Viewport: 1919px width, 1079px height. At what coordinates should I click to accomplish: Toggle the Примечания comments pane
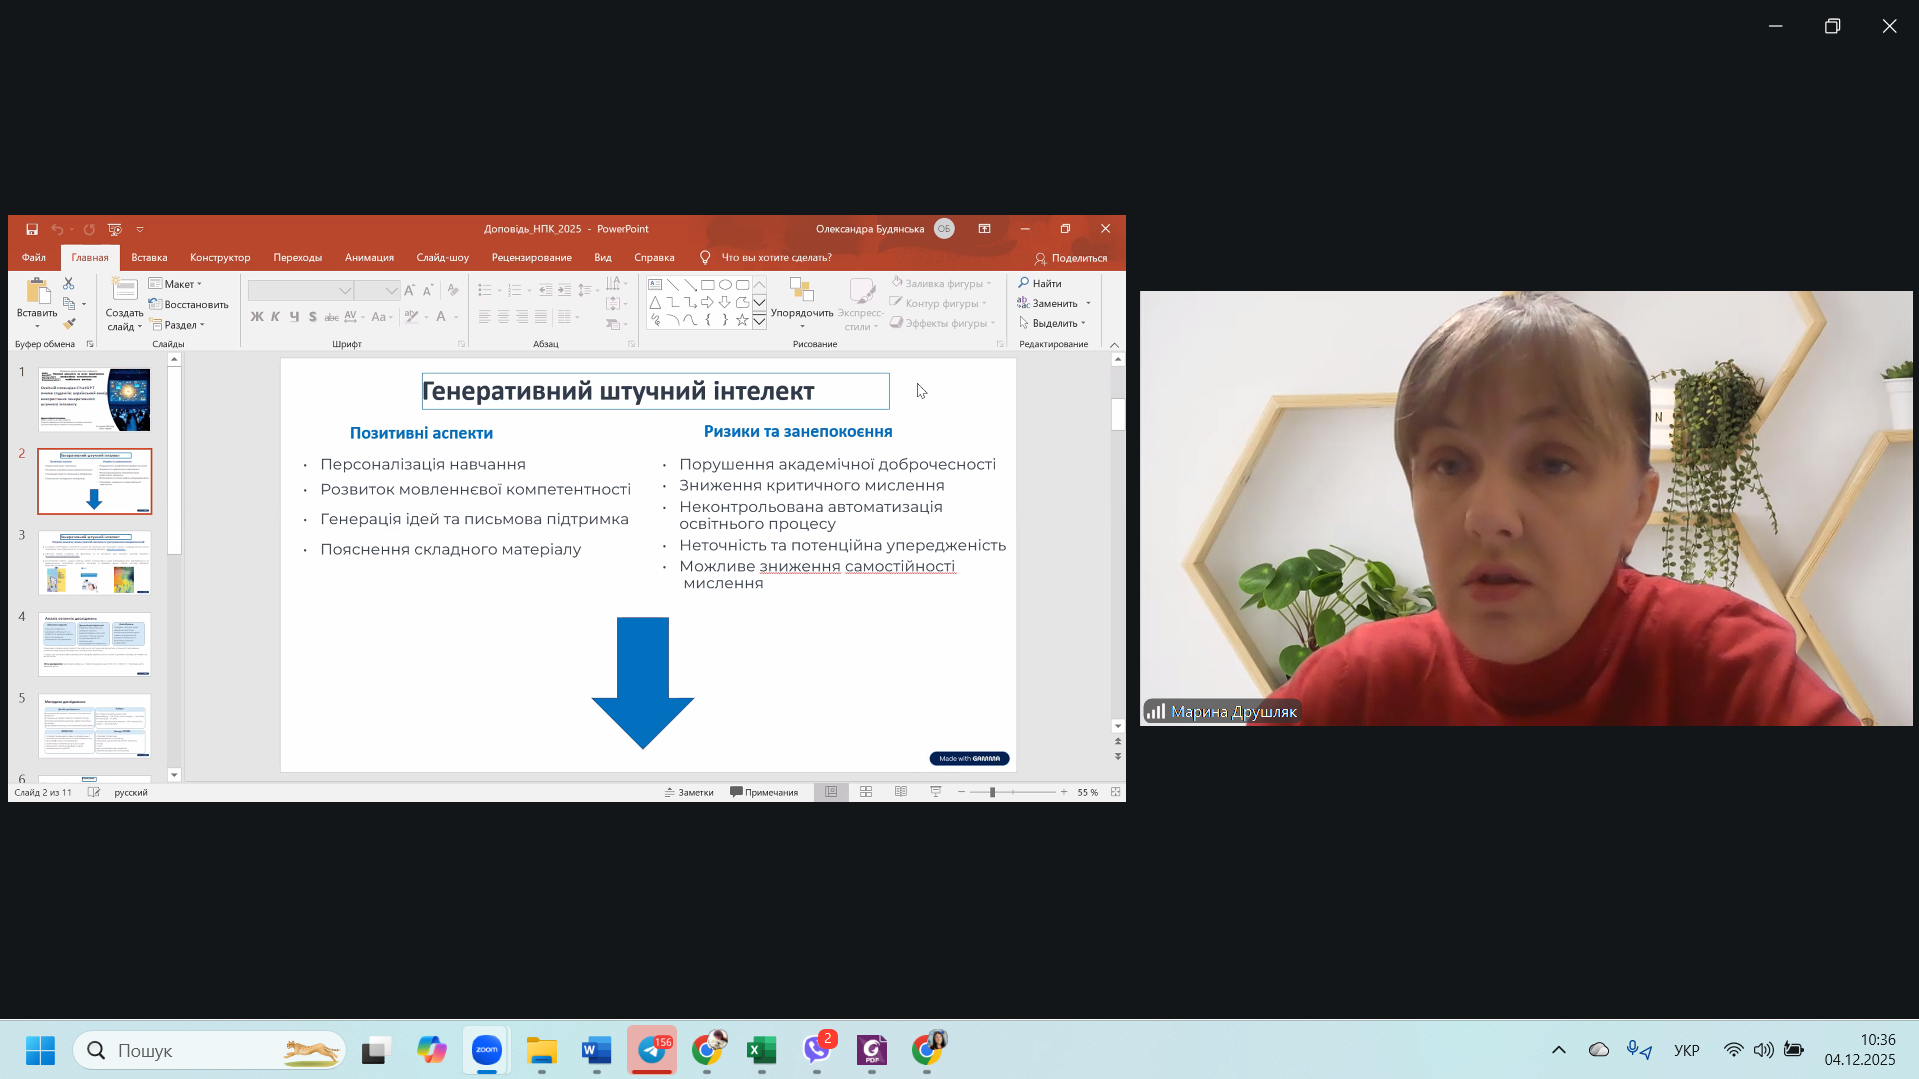[764, 792]
